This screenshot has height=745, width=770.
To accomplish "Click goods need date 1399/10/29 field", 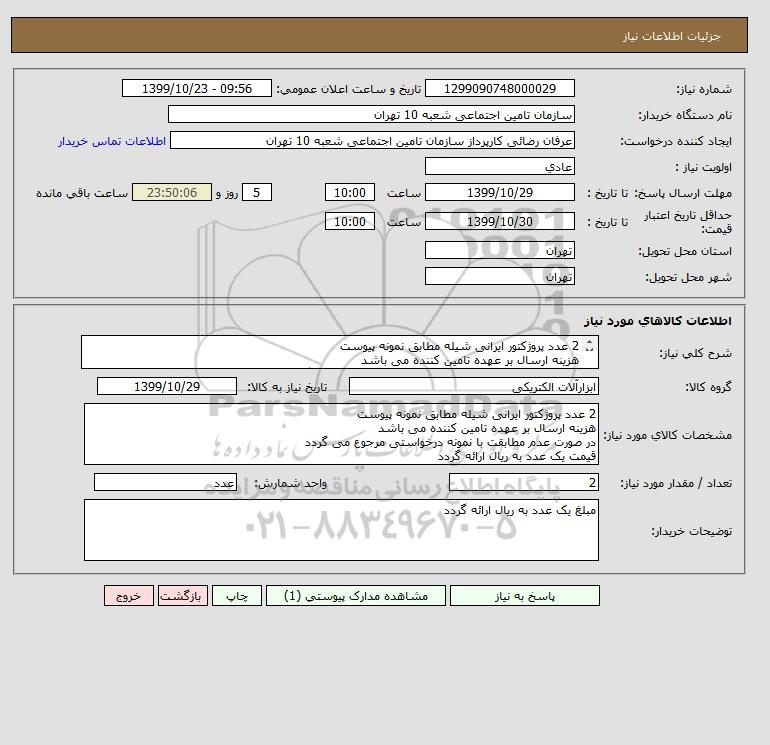I will tap(167, 386).
